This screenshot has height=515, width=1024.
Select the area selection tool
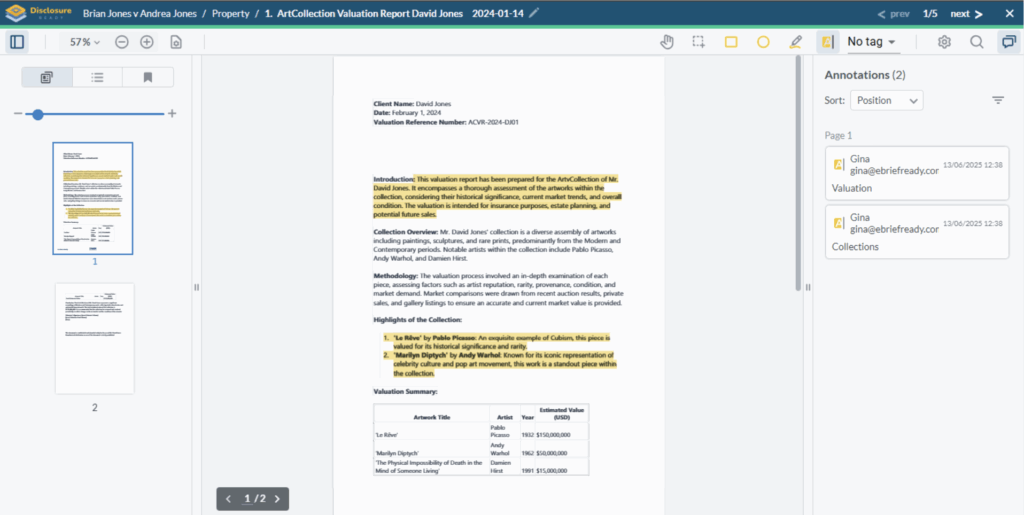point(699,42)
